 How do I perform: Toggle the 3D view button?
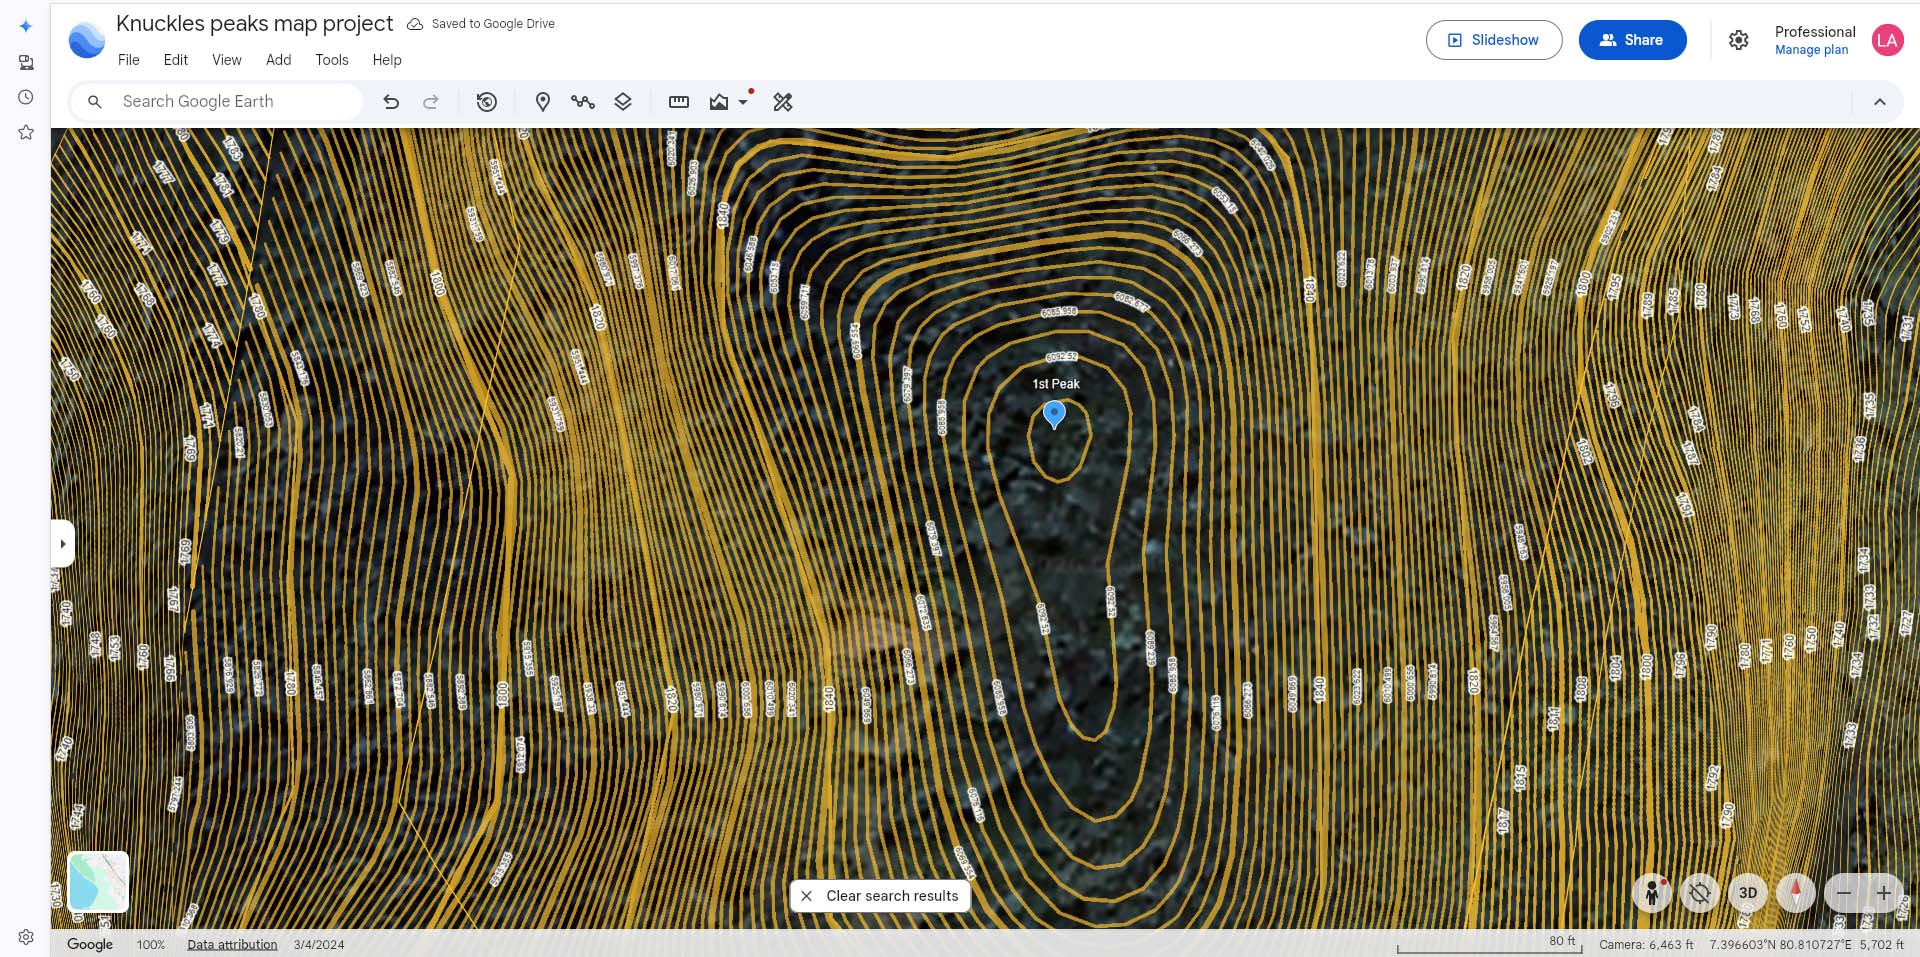tap(1748, 893)
